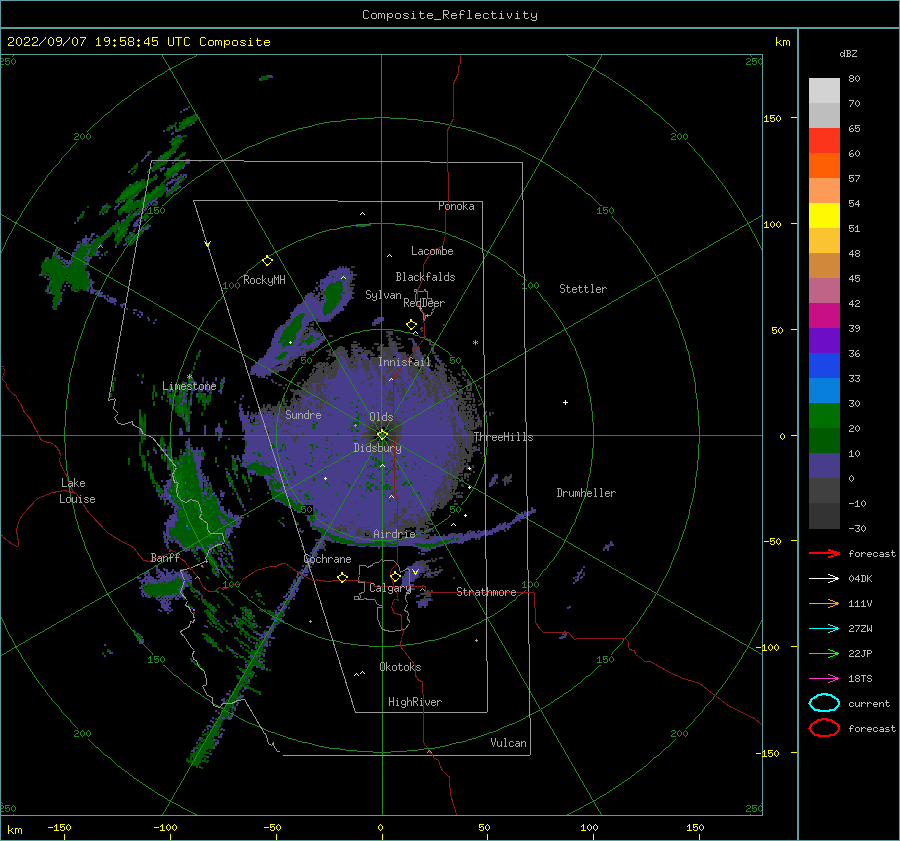This screenshot has width=900, height=841.
Task: Click the HighRiver label
Action: point(415,702)
